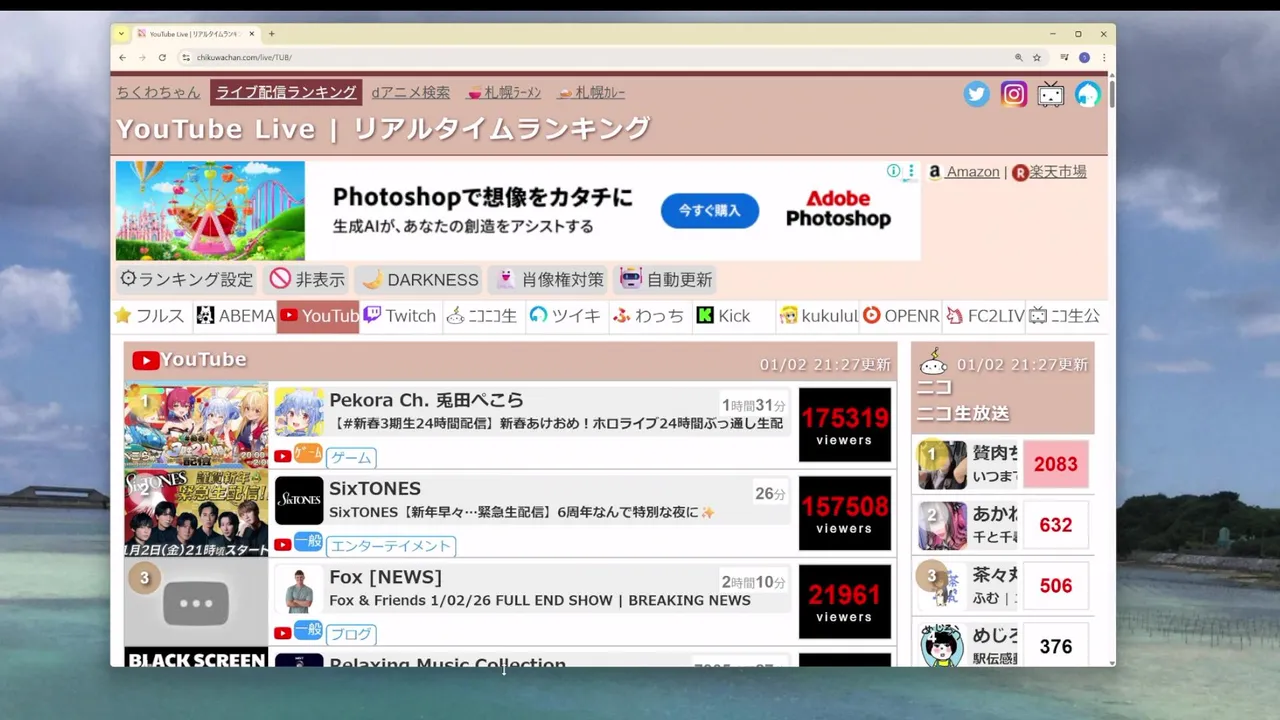
Task: Click the YouTube logo in ranking header
Action: click(146, 361)
